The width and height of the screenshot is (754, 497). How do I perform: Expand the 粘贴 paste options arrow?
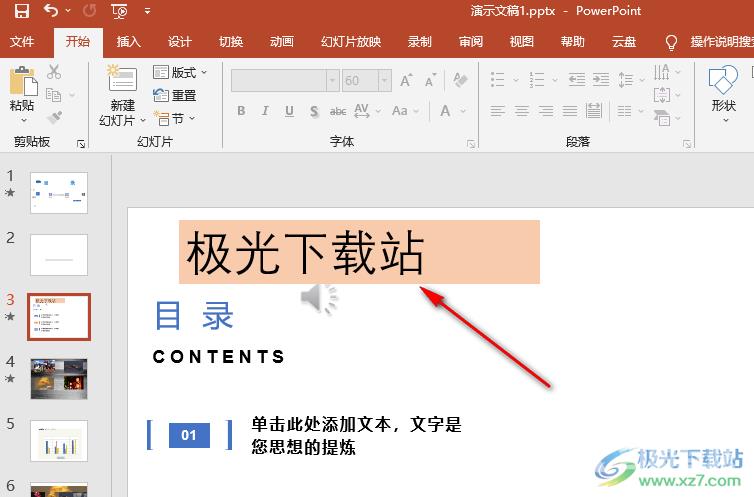pyautogui.click(x=24, y=120)
